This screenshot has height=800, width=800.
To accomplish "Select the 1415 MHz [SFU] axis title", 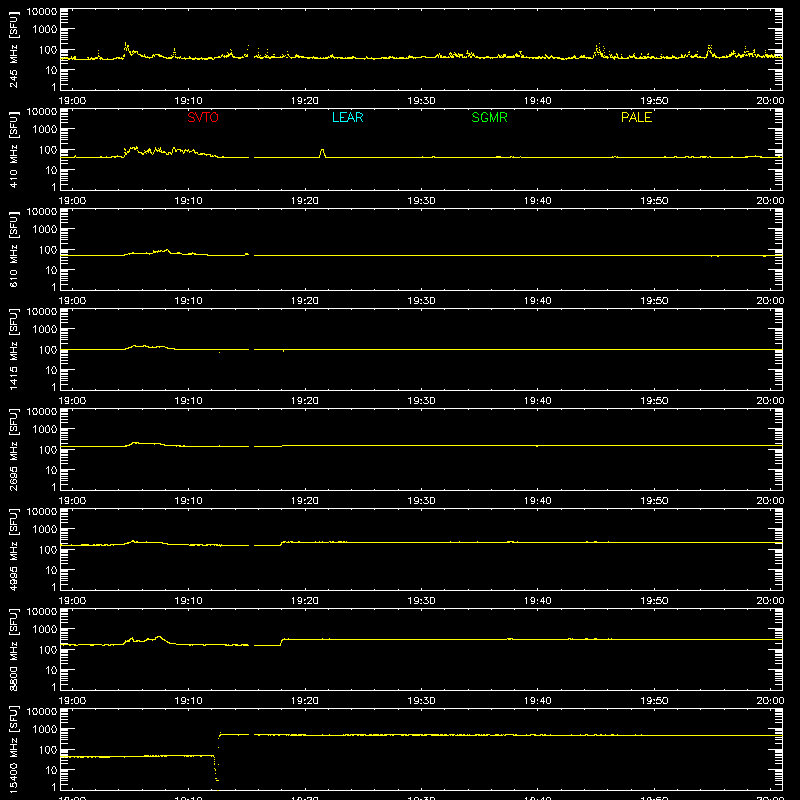I will 13,349.
